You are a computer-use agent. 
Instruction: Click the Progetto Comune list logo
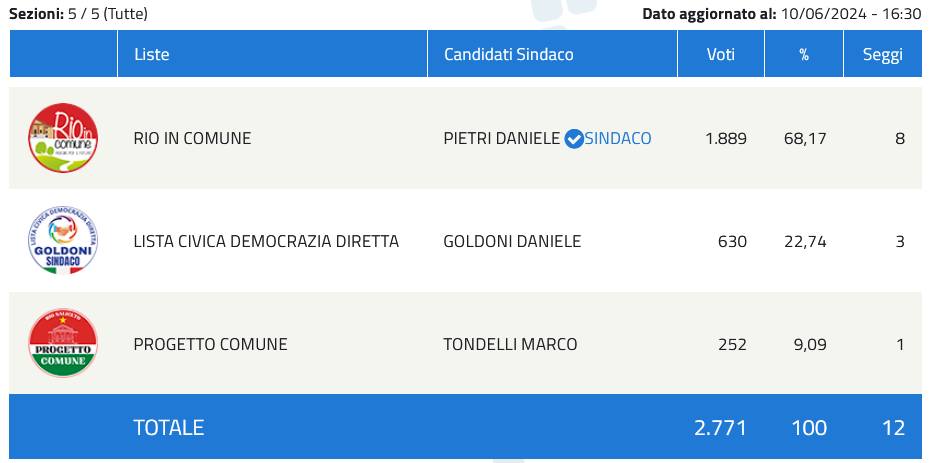63,344
